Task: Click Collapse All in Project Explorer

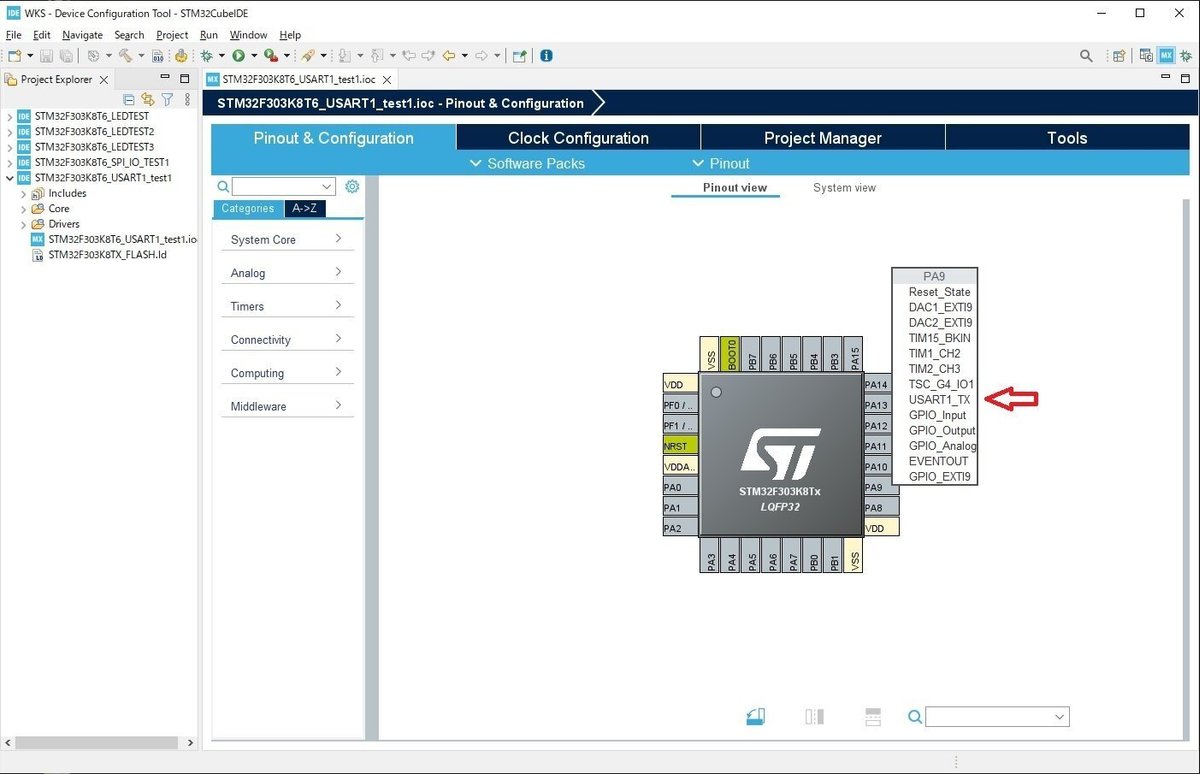Action: pos(129,99)
